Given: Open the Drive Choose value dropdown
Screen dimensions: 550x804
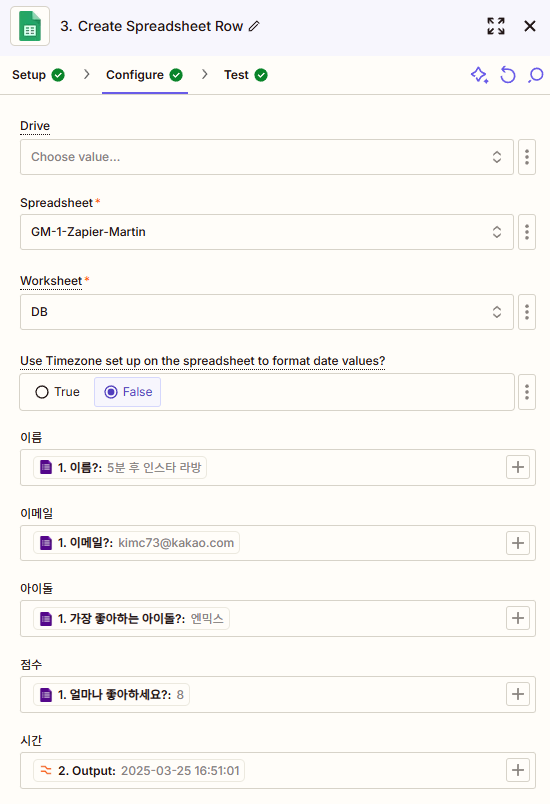Looking at the screenshot, I should (267, 157).
